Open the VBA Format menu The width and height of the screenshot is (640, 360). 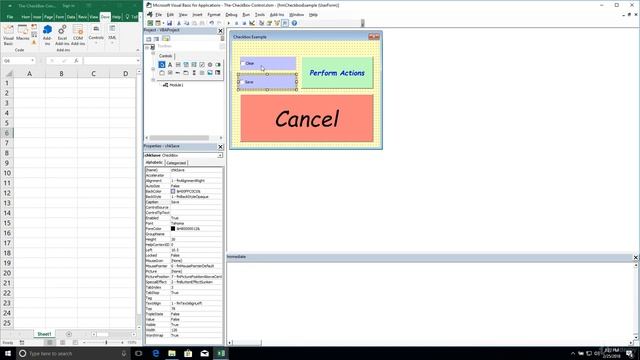(x=214, y=15)
